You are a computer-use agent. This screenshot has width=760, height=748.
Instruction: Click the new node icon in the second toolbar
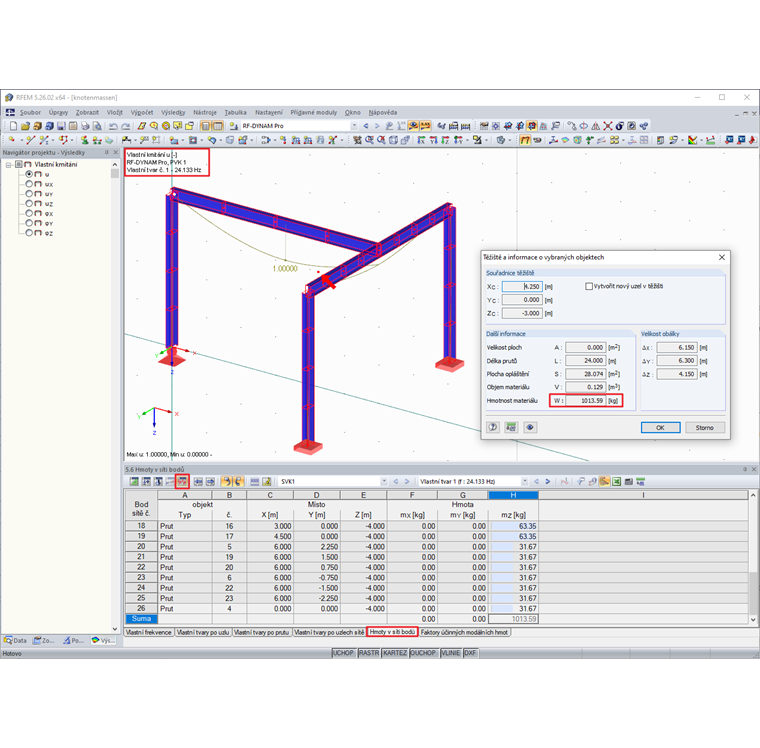[12, 140]
